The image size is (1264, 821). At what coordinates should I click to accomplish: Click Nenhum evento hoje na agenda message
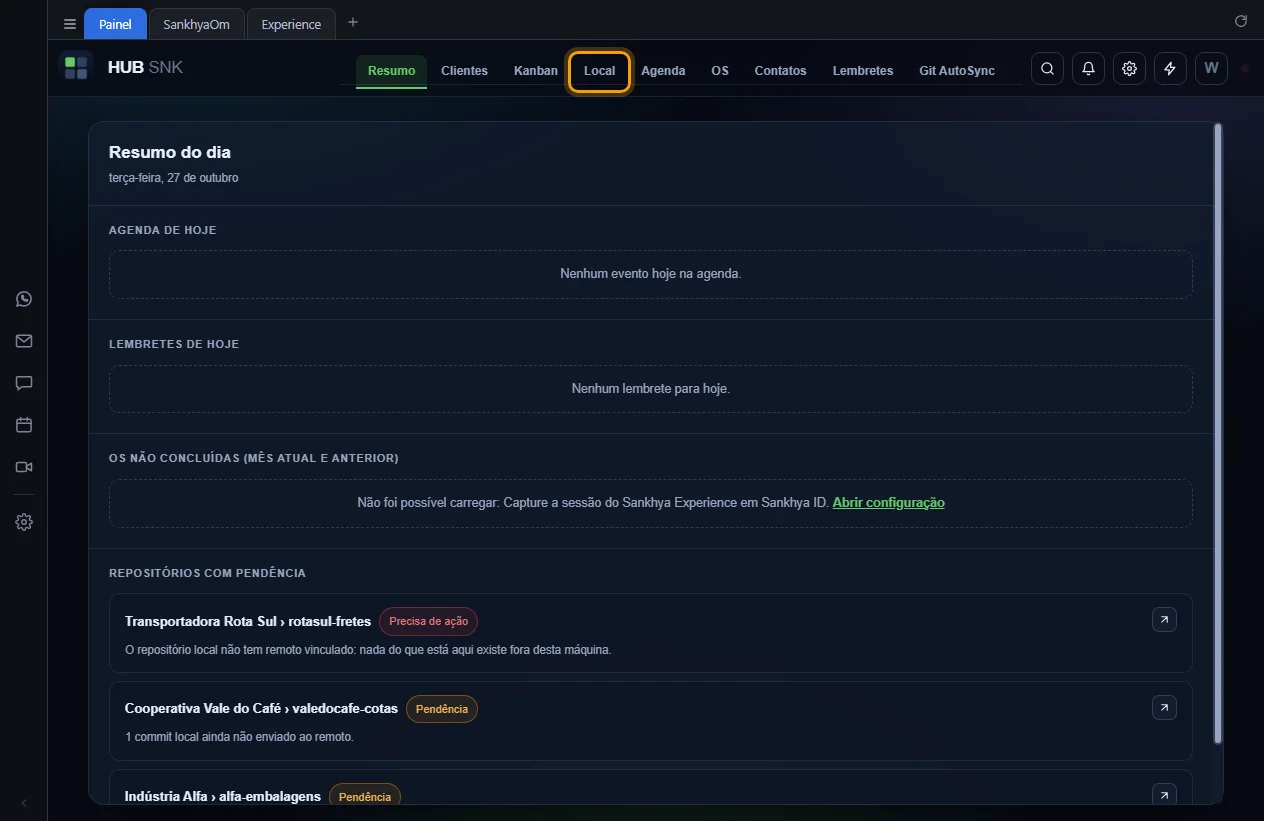[651, 273]
